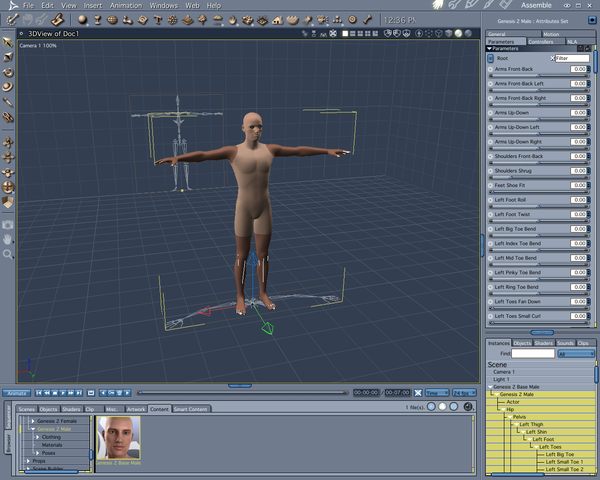Viewport: 600px width, 480px height.
Task: Open the Smart Content tab
Action: [x=191, y=409]
